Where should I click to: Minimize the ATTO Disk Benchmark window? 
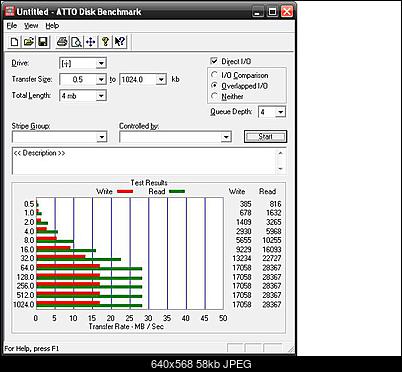click(257, 12)
